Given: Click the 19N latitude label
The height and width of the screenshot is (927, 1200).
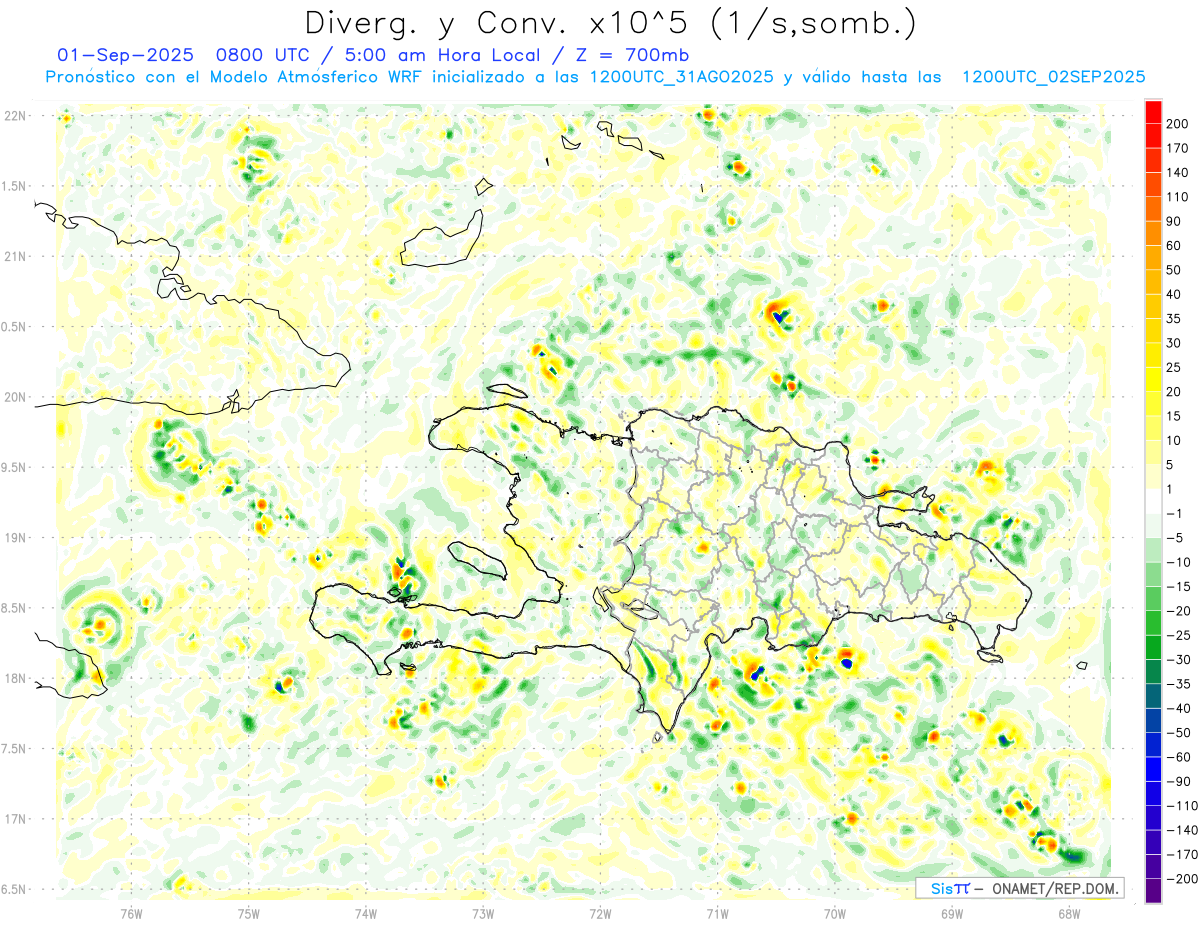Looking at the screenshot, I should [x=15, y=538].
